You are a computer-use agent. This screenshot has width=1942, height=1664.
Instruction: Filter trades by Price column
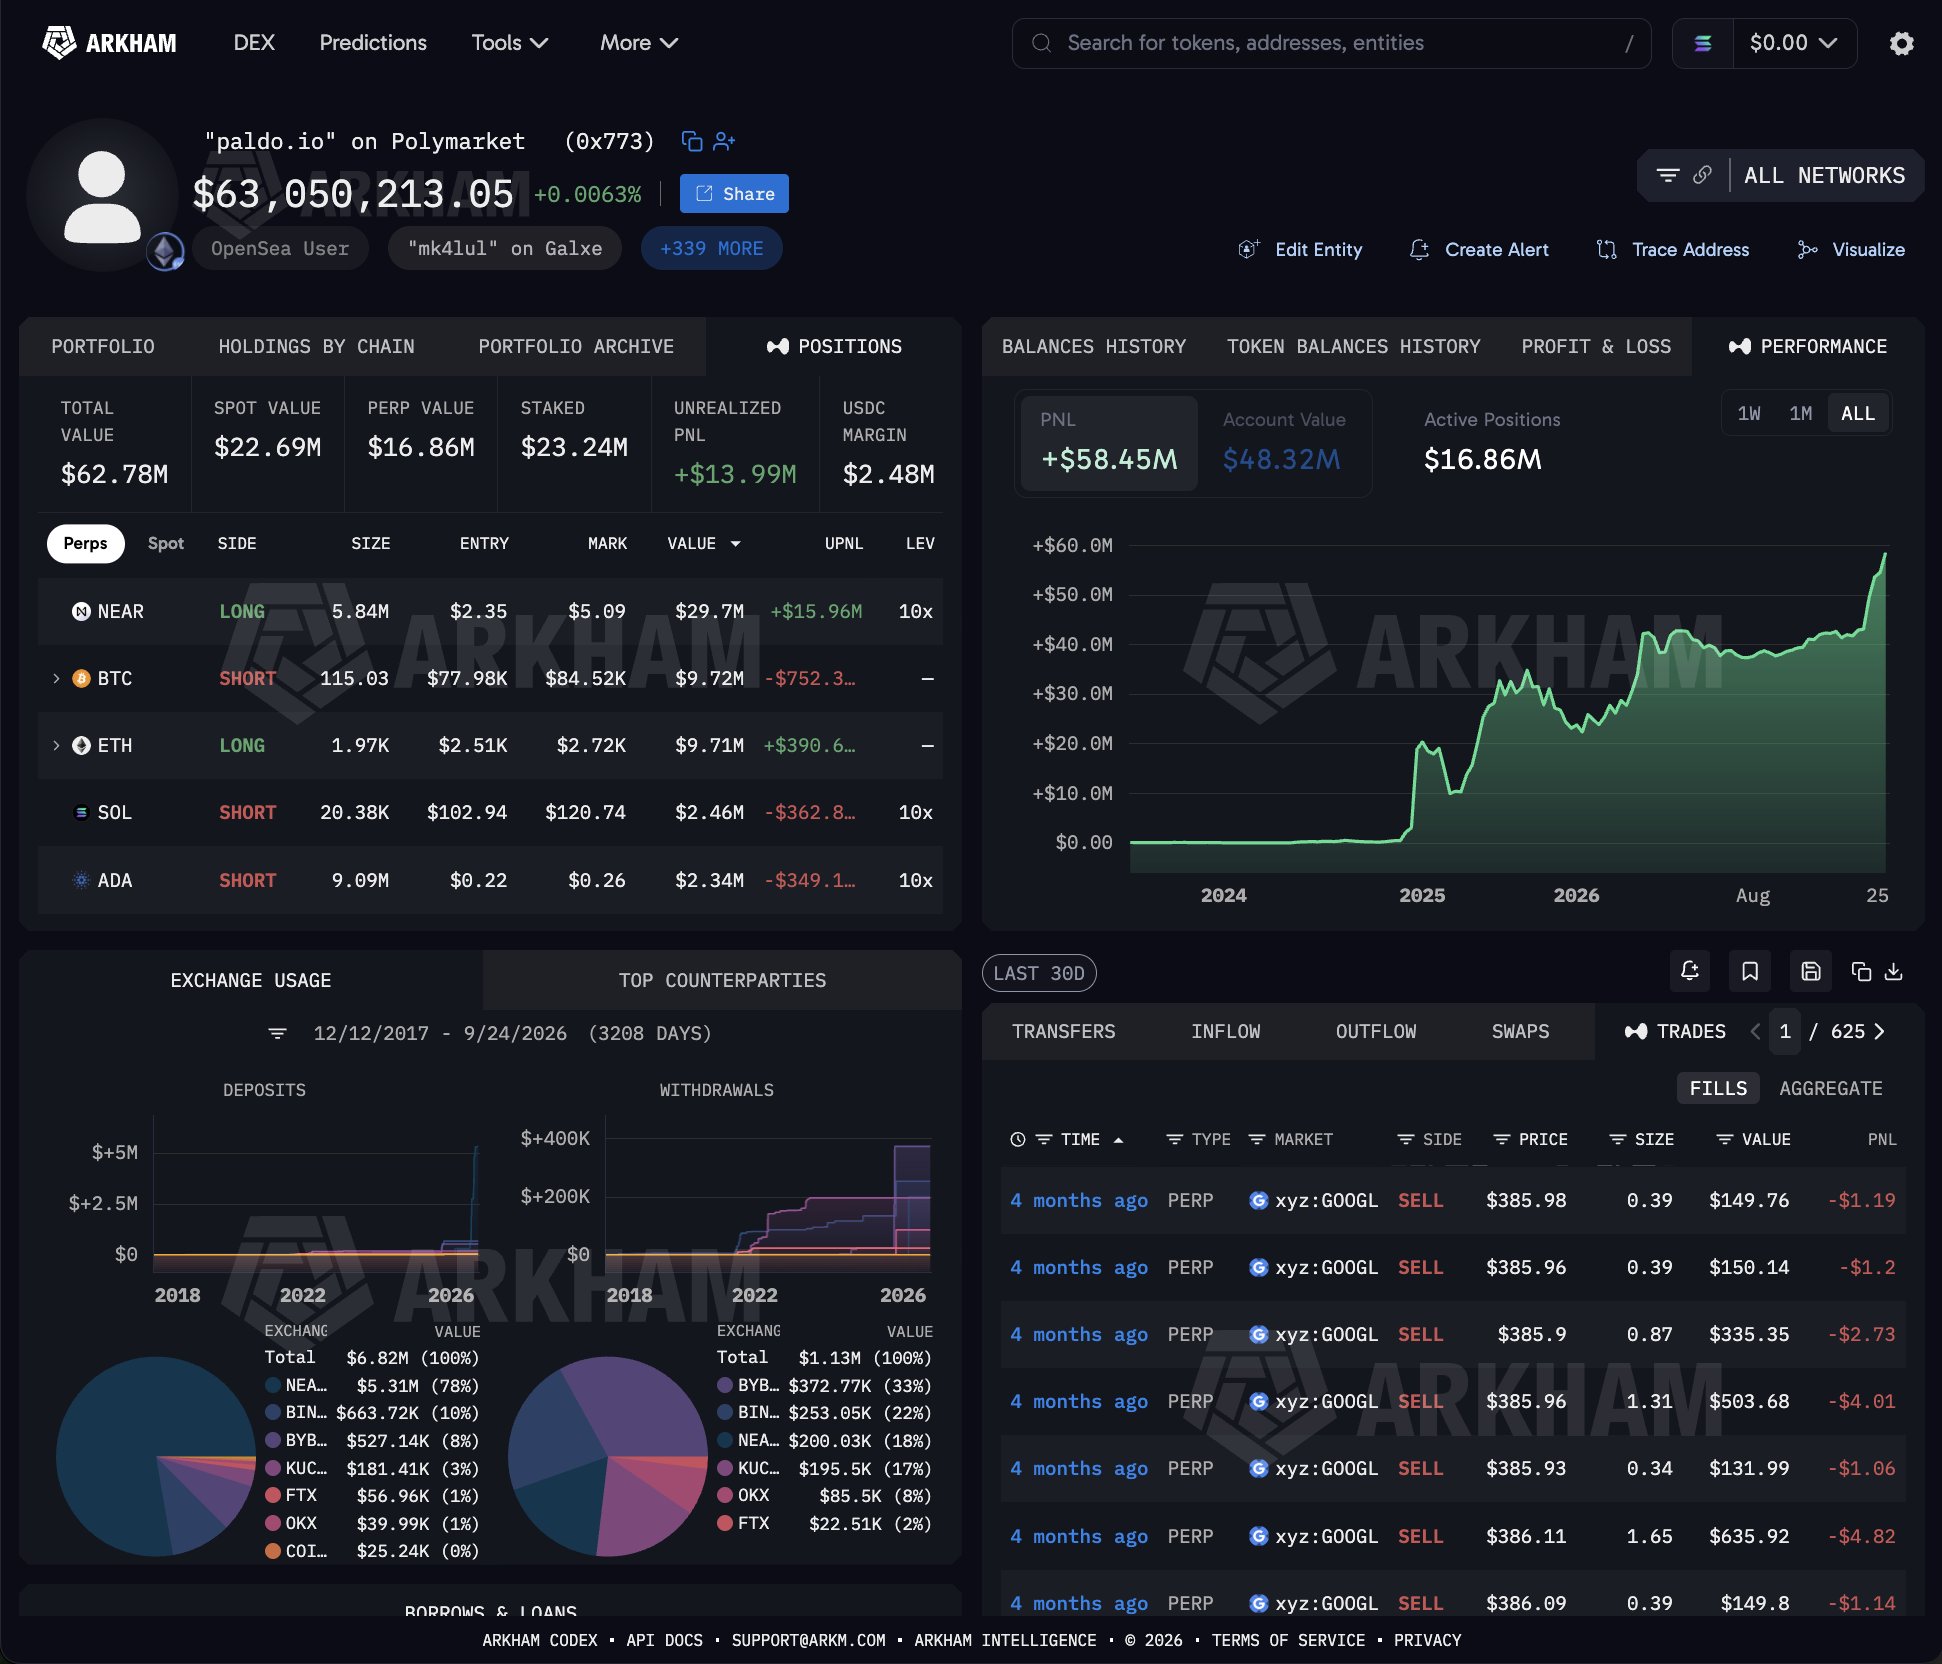click(1501, 1139)
